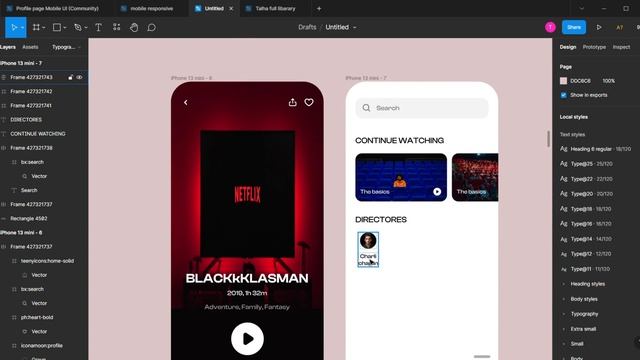Click the canvas vertical scrollbar
The image size is (640, 360).
548,138
